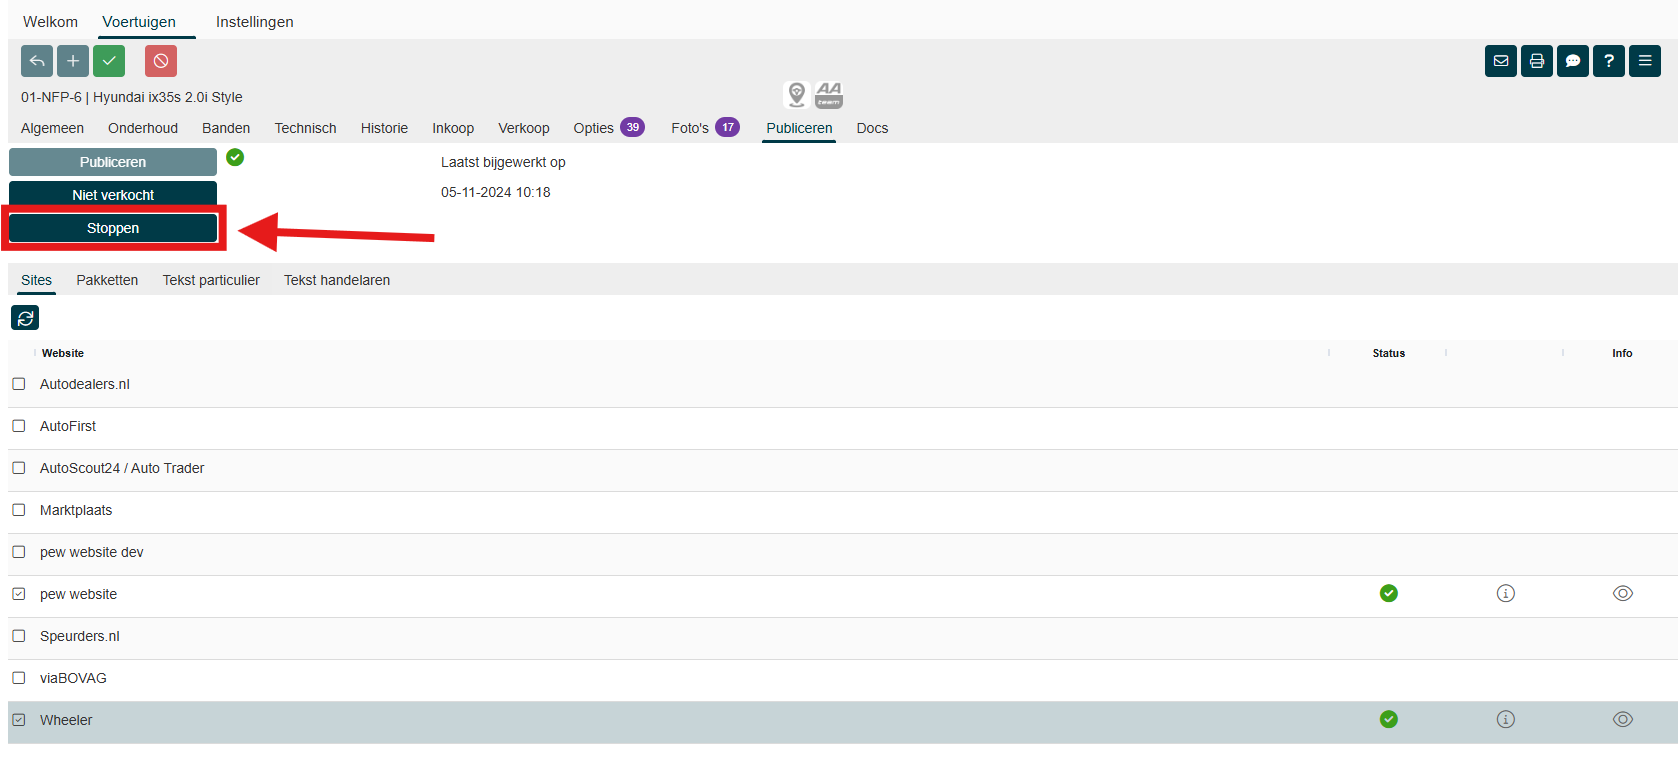Screen dimensions: 1678x776
Task: Open the chat bubble icon
Action: click(x=1573, y=61)
